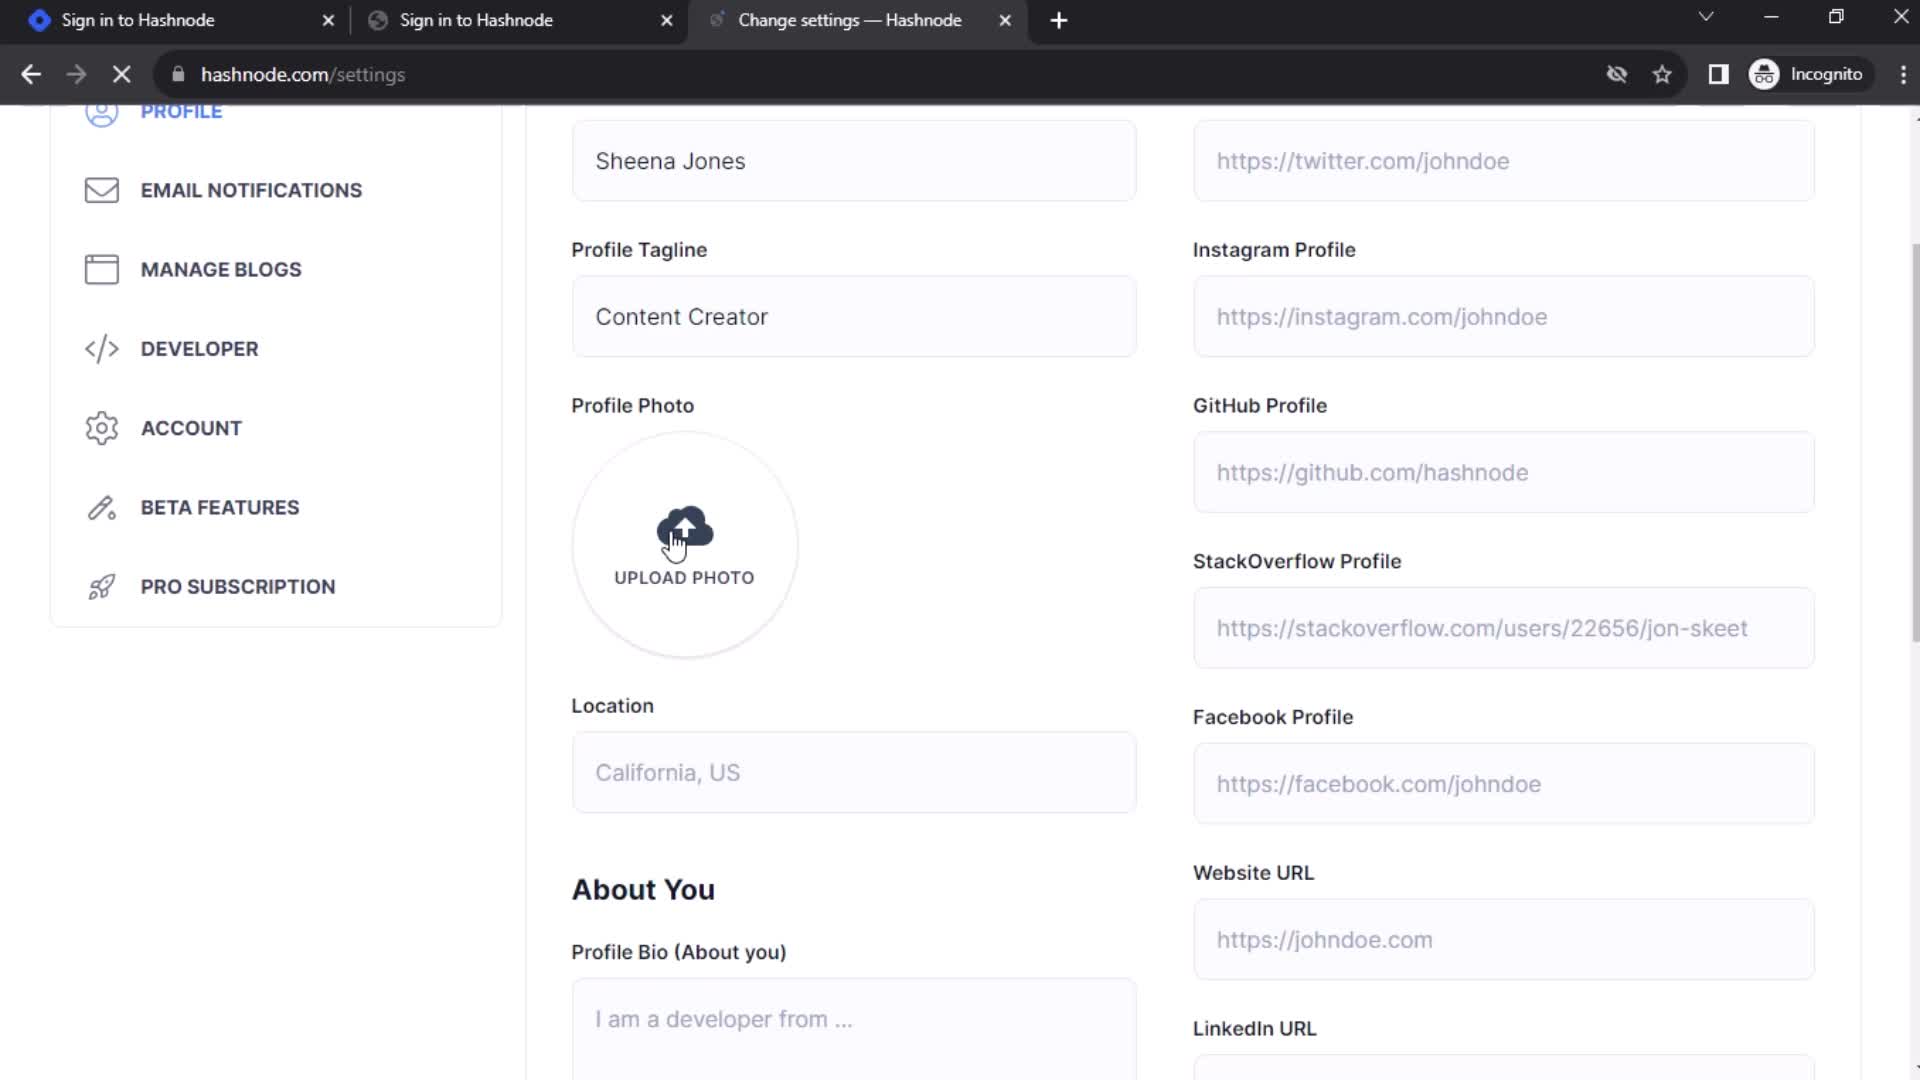This screenshot has height=1080, width=1920.
Task: Click the Profile Bio text area
Action: click(x=854, y=1029)
